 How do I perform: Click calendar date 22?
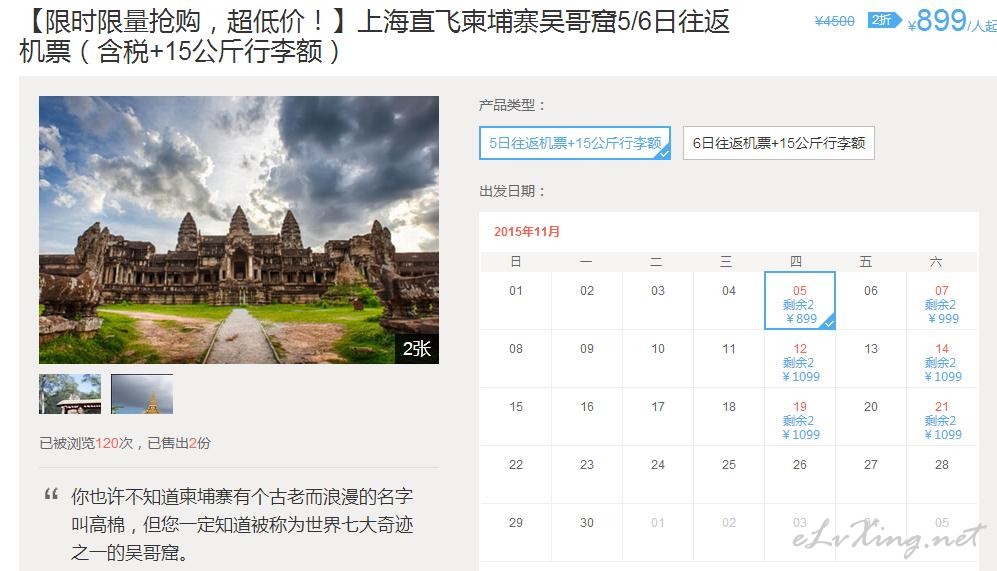tap(516, 465)
